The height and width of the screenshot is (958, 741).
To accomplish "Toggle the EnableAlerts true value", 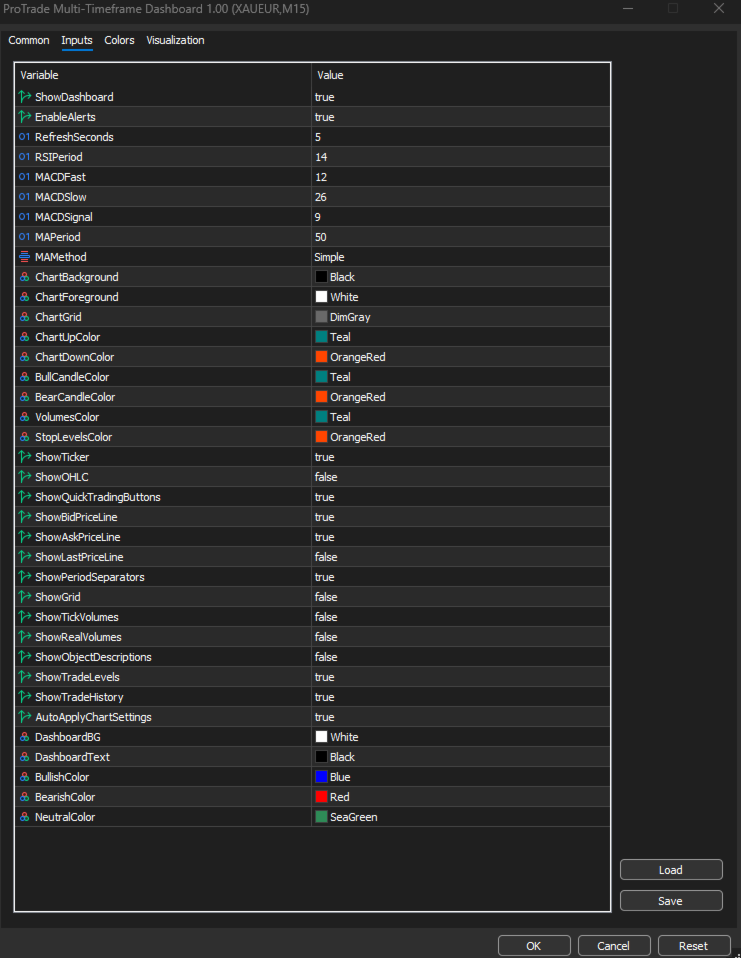I will tap(324, 117).
